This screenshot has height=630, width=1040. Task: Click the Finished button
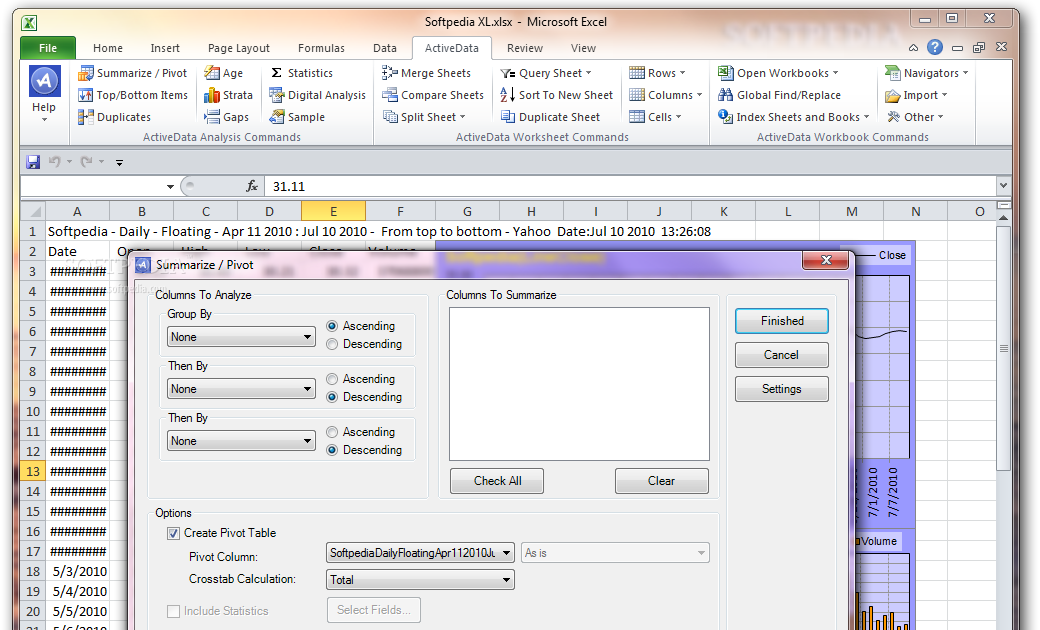tap(782, 321)
